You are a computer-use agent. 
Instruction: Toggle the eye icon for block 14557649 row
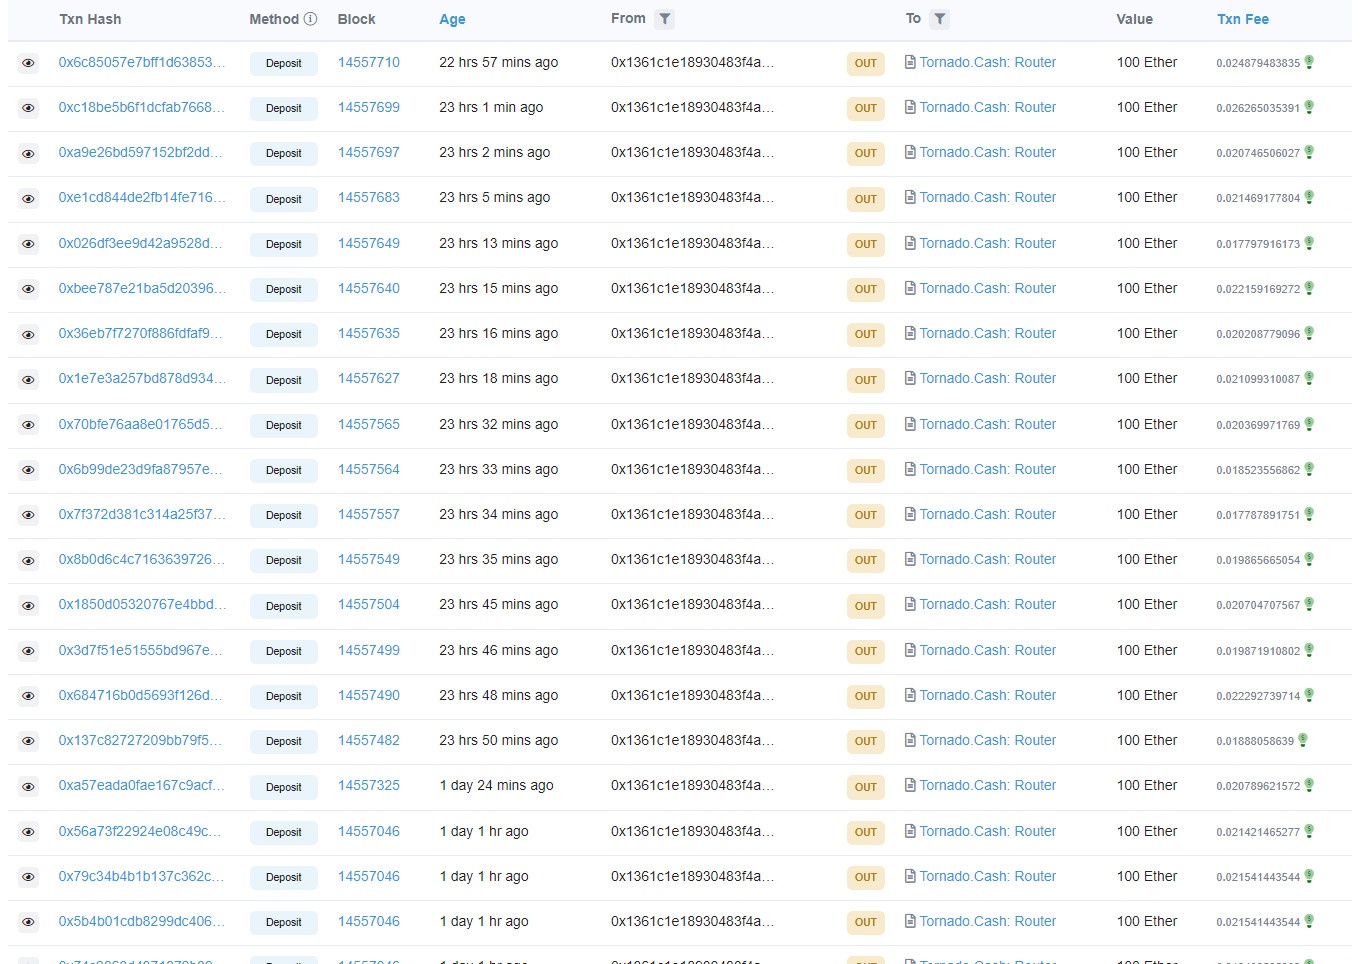tap(28, 244)
